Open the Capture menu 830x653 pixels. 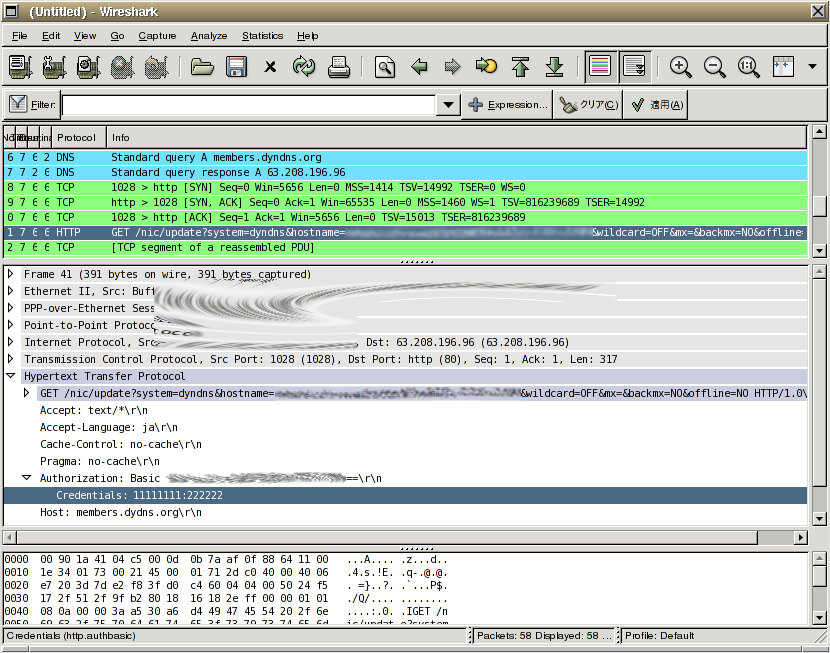(x=157, y=35)
